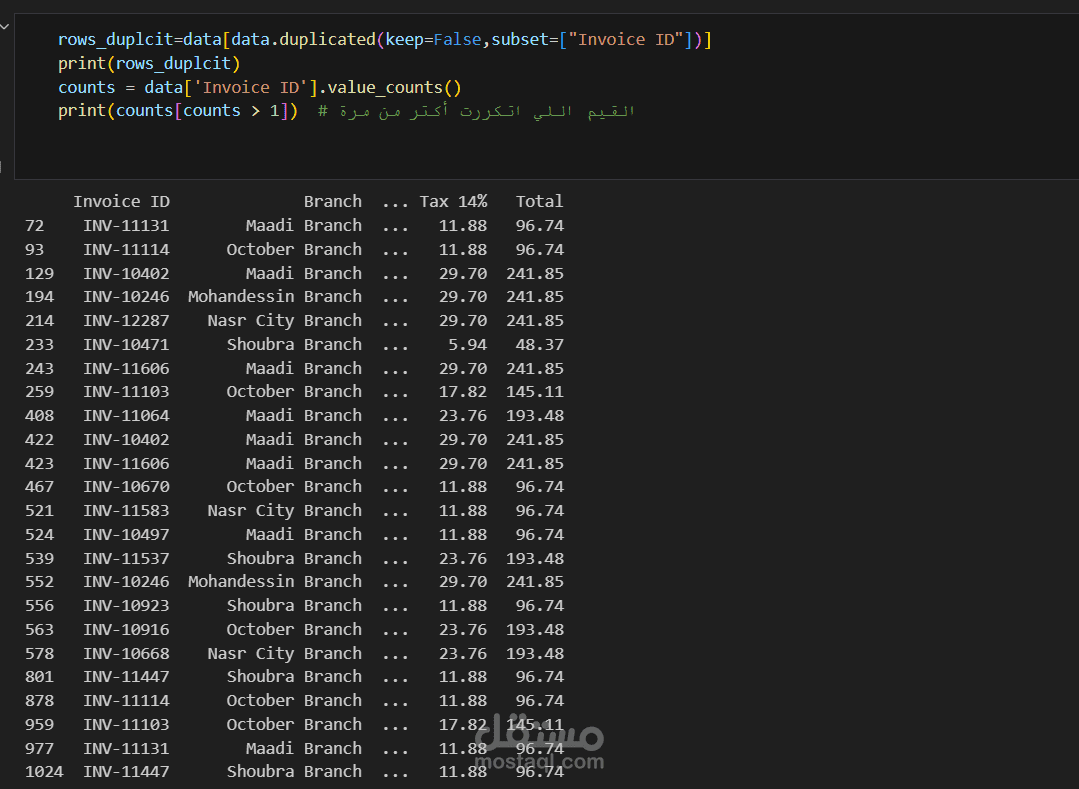The height and width of the screenshot is (789, 1079).
Task: Collapse the code cell using the chevron
Action: click(x=8, y=27)
